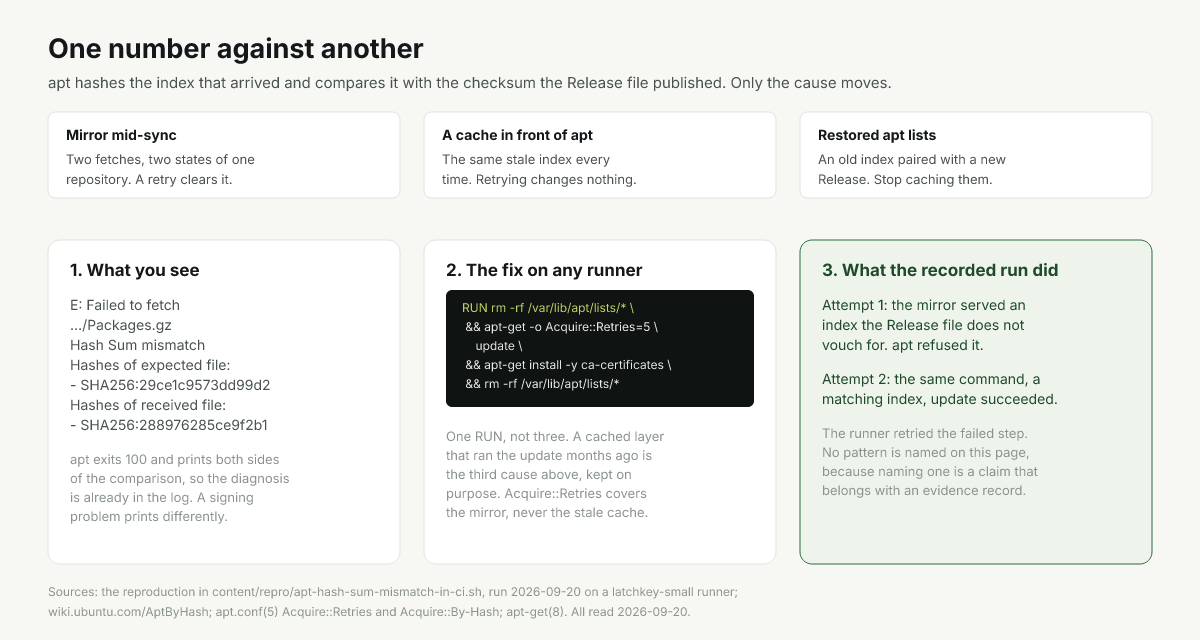Screen dimensions: 1200x640
Task: Click the 'Restored apt lists' card title
Action: coord(877,135)
